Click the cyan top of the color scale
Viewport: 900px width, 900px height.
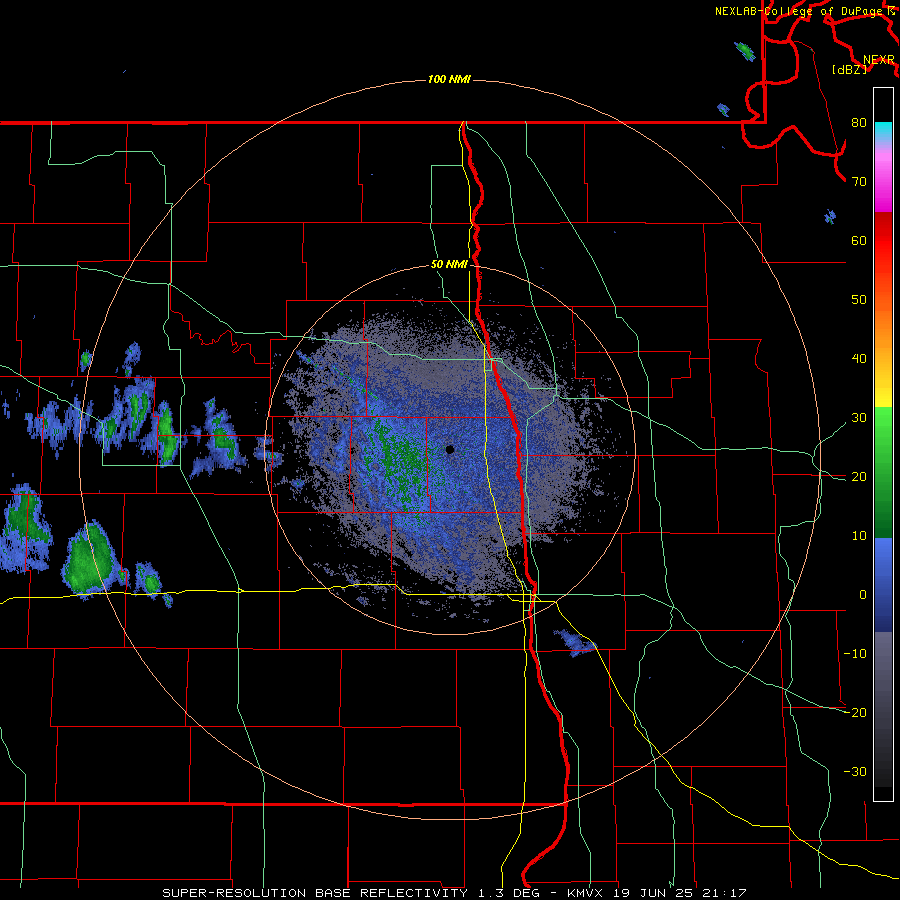pos(883,132)
